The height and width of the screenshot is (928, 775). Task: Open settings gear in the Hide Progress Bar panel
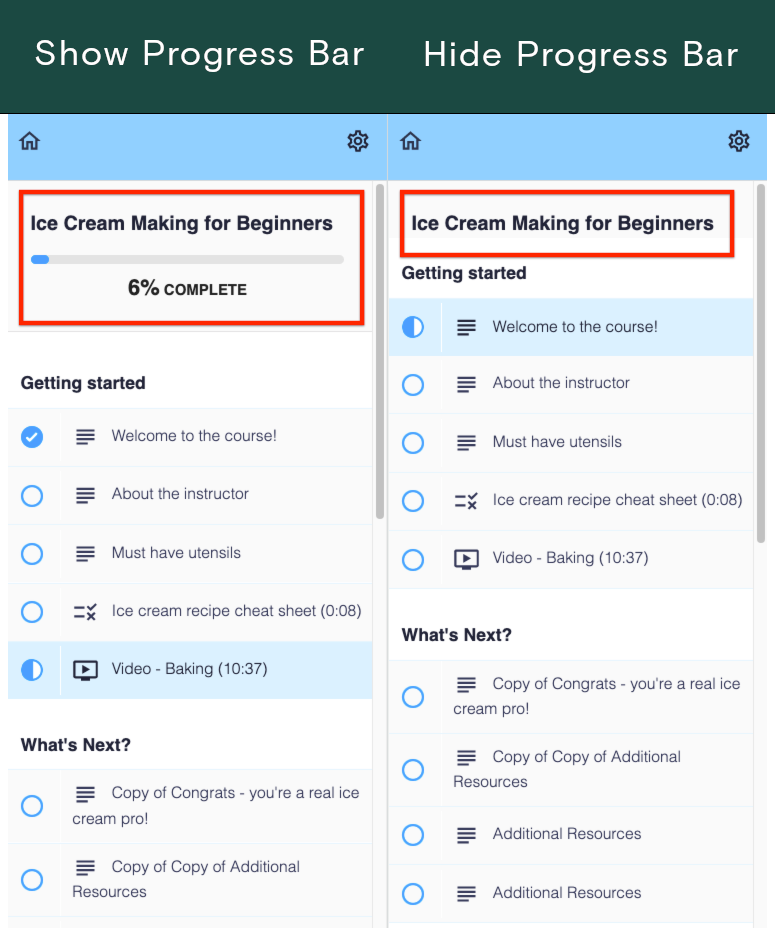click(x=739, y=141)
